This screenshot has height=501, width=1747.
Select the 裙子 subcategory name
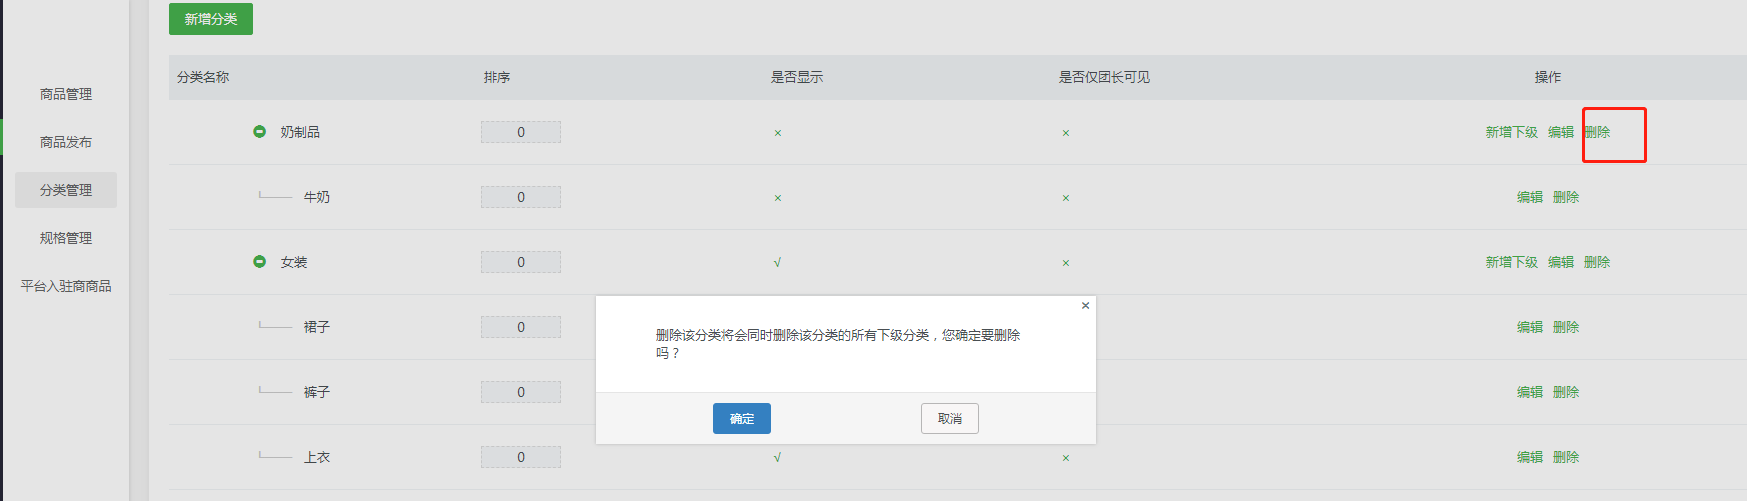point(317,327)
